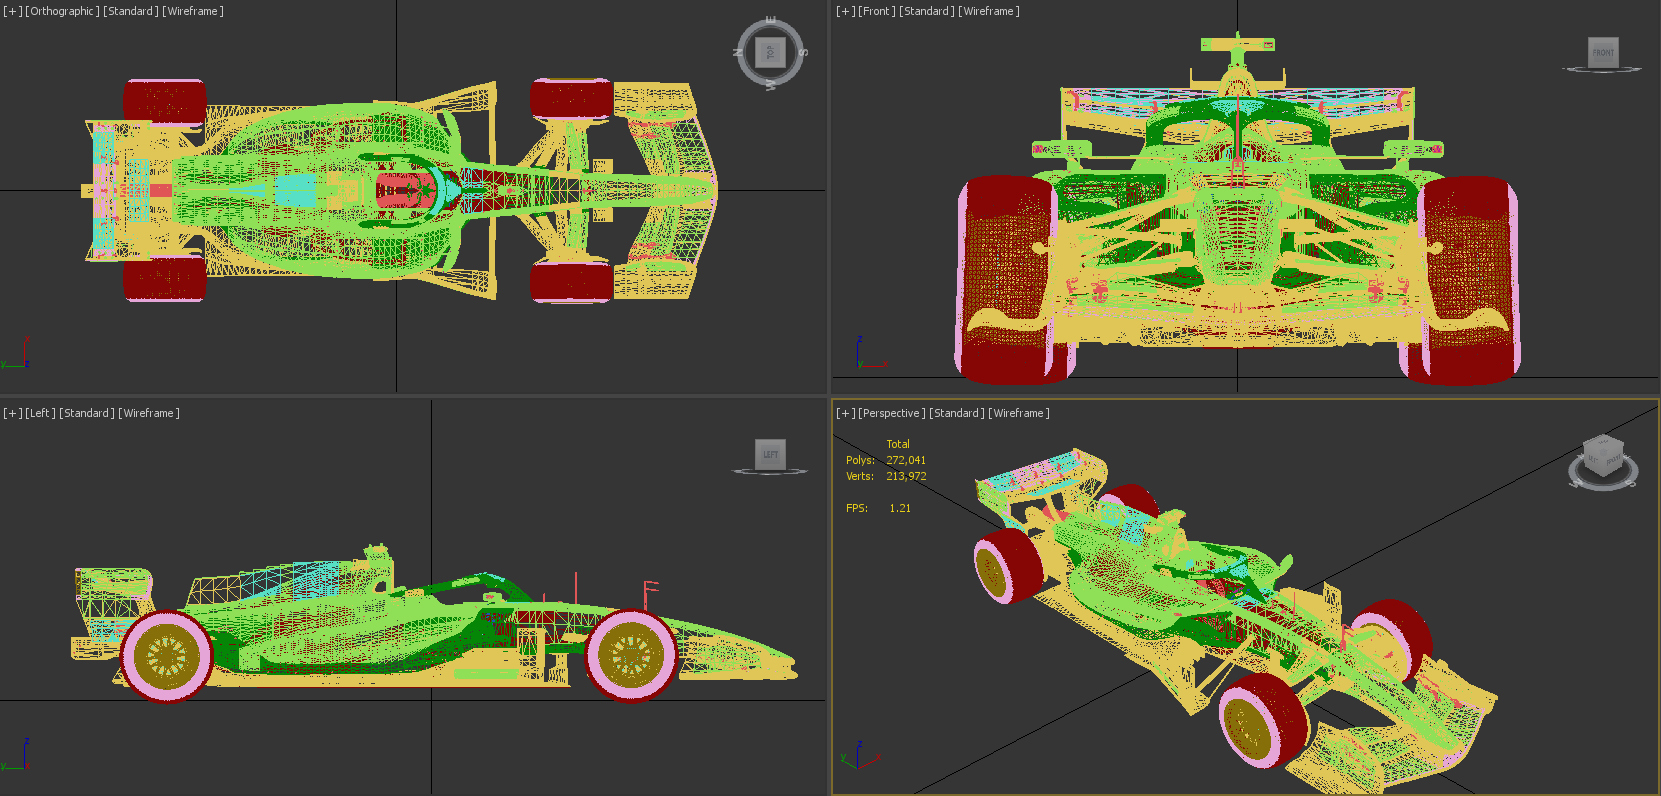Click the LEFT ViewCube face in the Left viewport
Screen dimensions: 1661x796
(770, 454)
